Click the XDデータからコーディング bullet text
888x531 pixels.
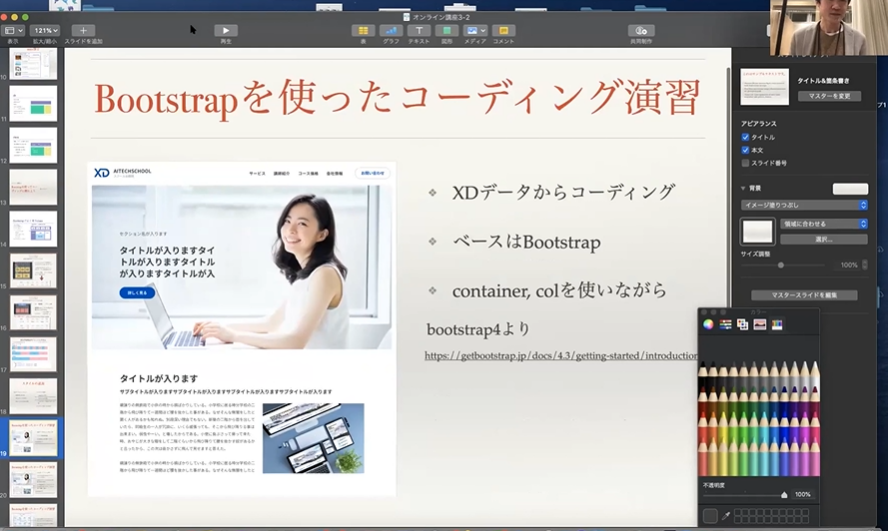pyautogui.click(x=563, y=192)
